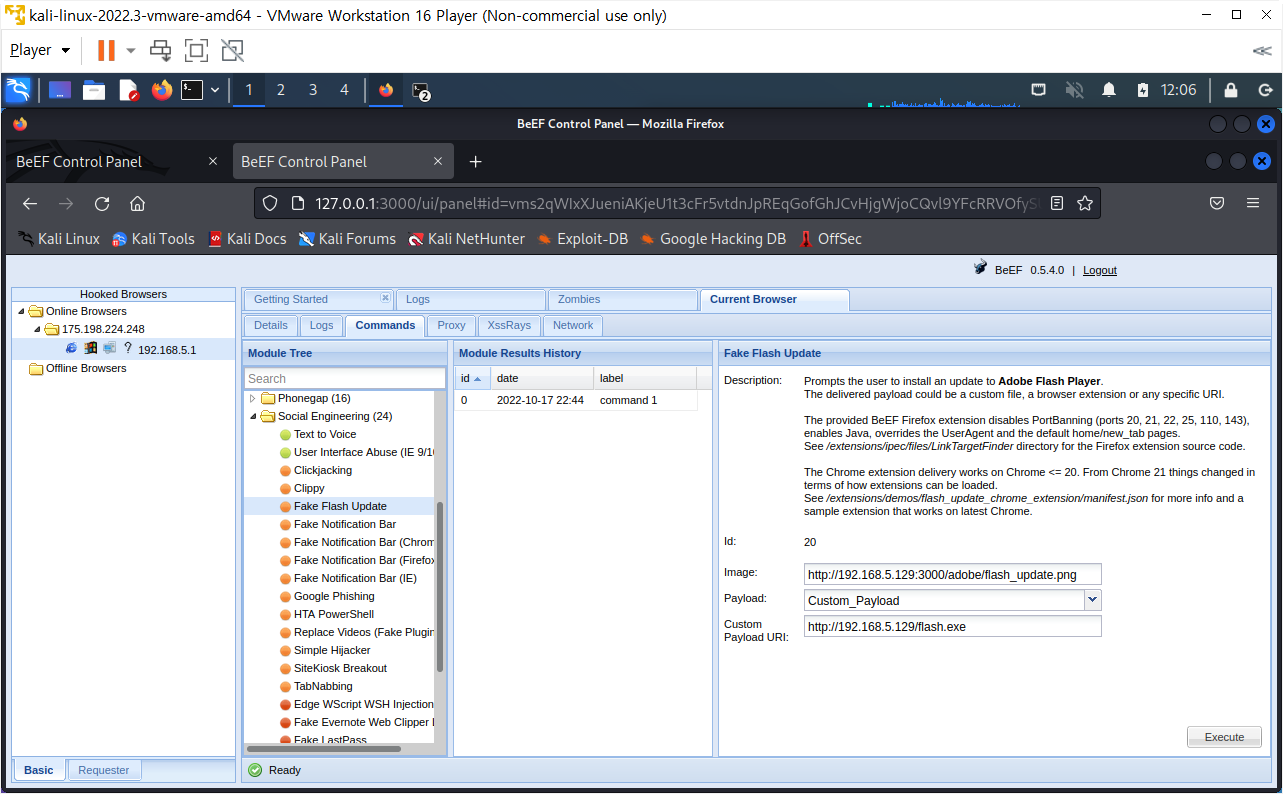Select the TabNabbing module
1283x794 pixels.
tap(323, 686)
